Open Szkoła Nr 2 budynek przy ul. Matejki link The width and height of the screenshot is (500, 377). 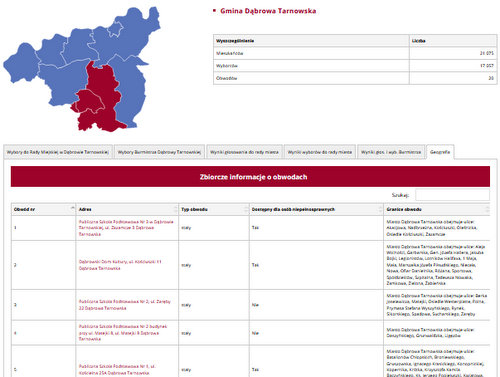(x=123, y=333)
